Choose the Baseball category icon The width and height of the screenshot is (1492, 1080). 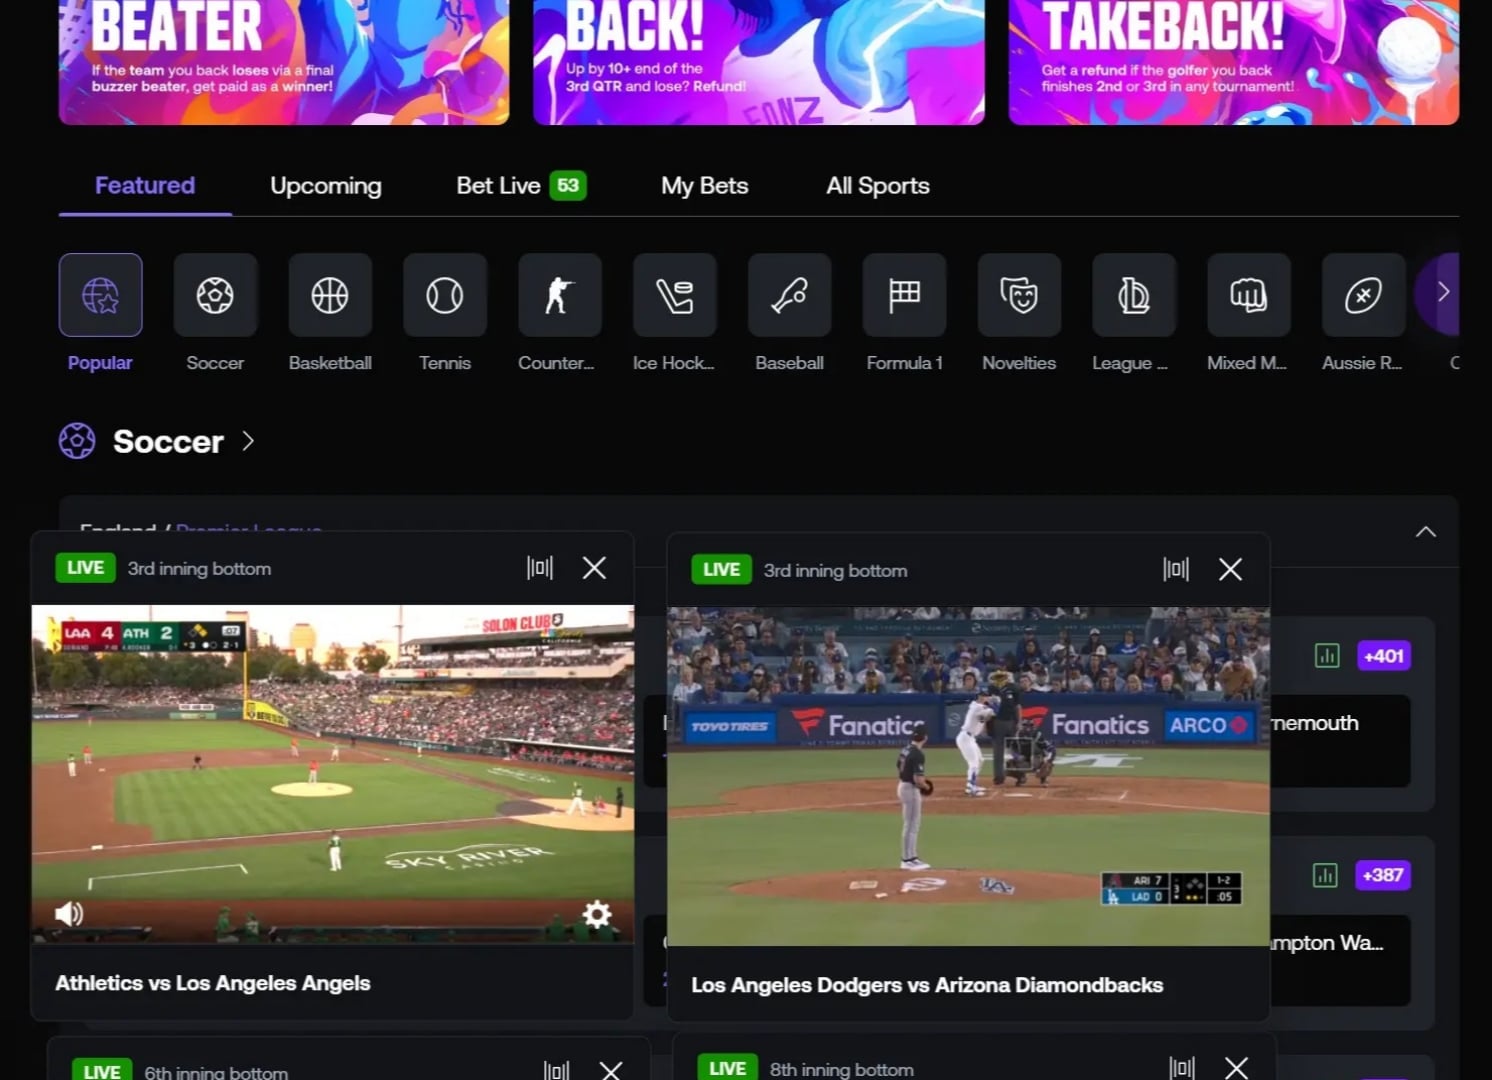[x=790, y=295]
